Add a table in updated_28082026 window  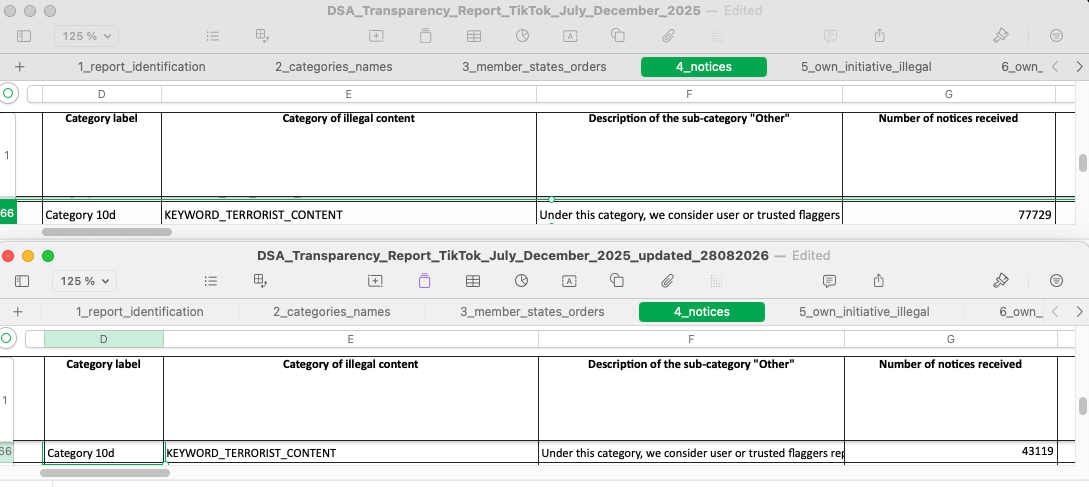click(x=473, y=281)
